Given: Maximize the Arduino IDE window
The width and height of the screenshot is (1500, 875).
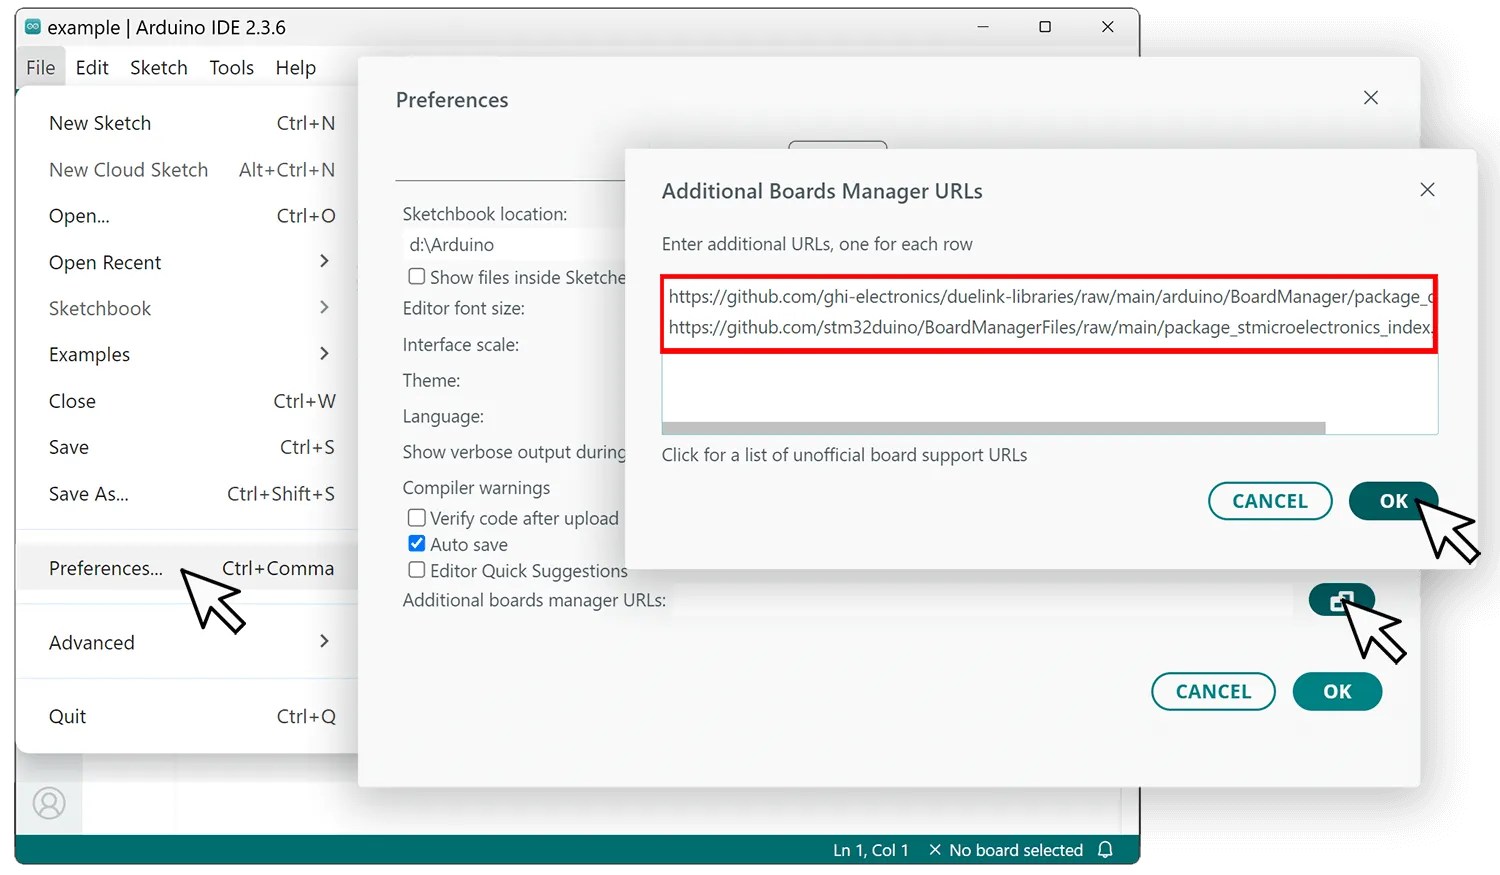Looking at the screenshot, I should (x=1045, y=27).
